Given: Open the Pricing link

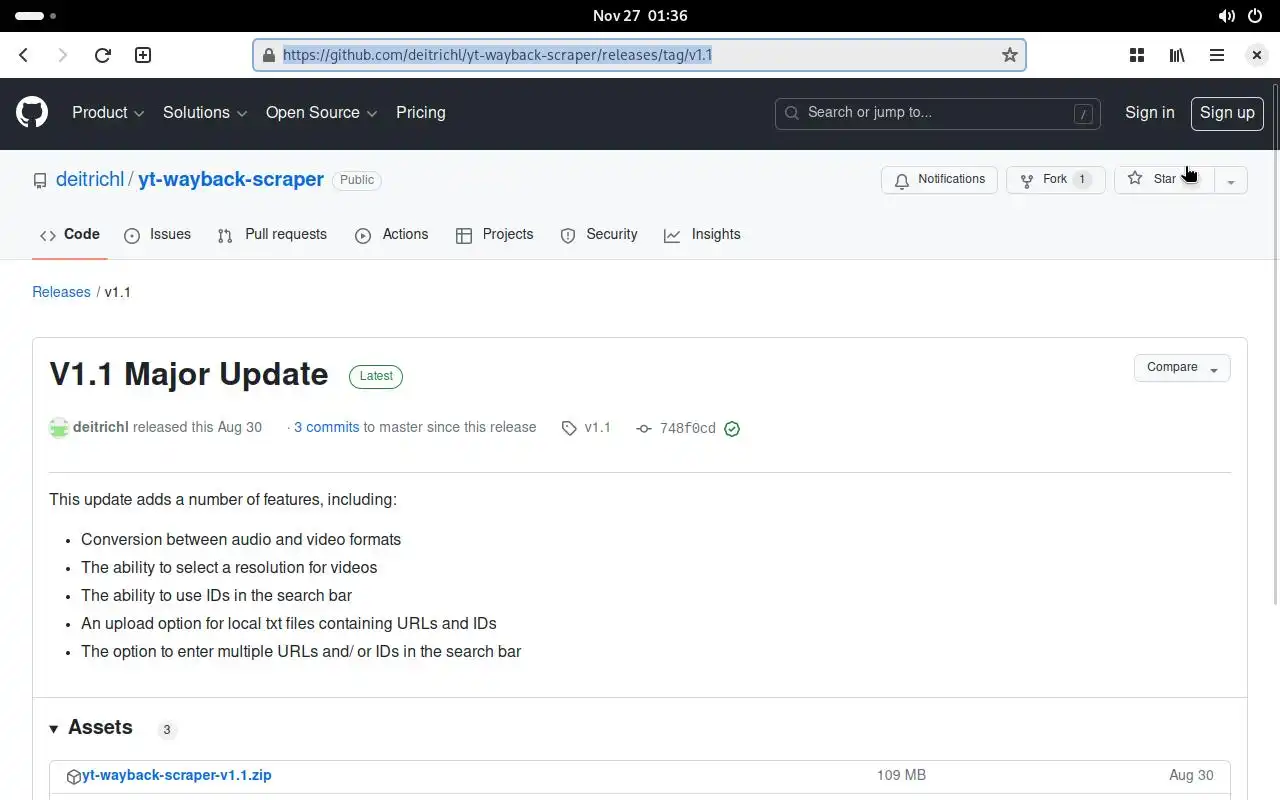Looking at the screenshot, I should [420, 113].
